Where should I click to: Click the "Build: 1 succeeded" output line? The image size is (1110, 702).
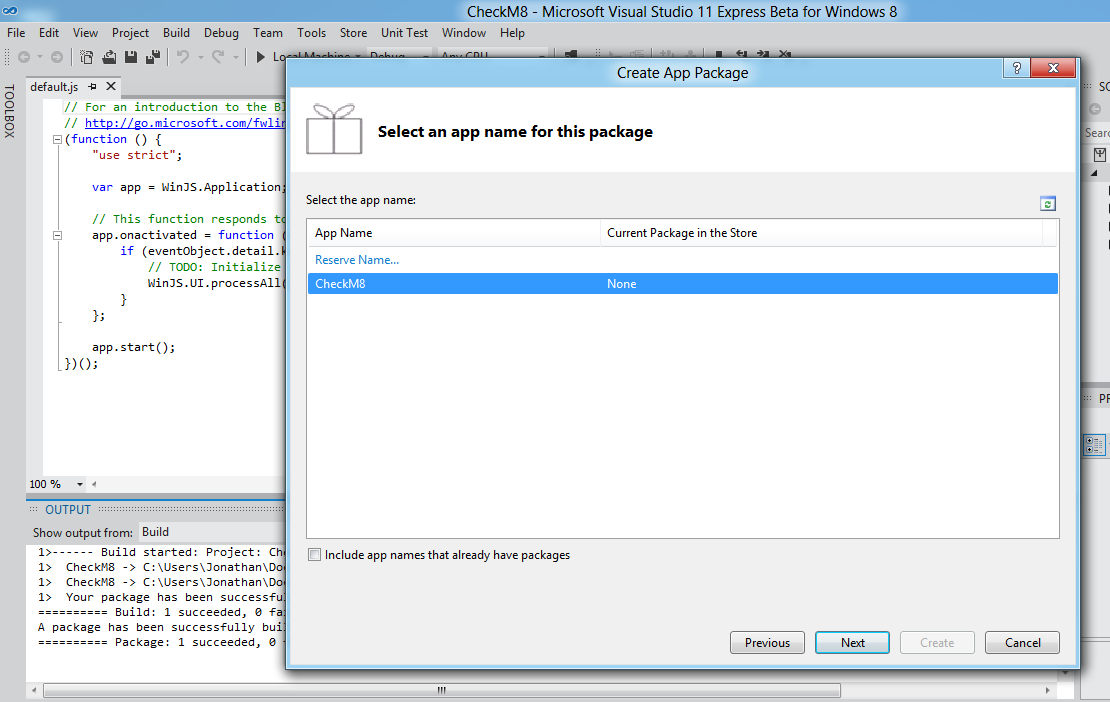tap(162, 612)
